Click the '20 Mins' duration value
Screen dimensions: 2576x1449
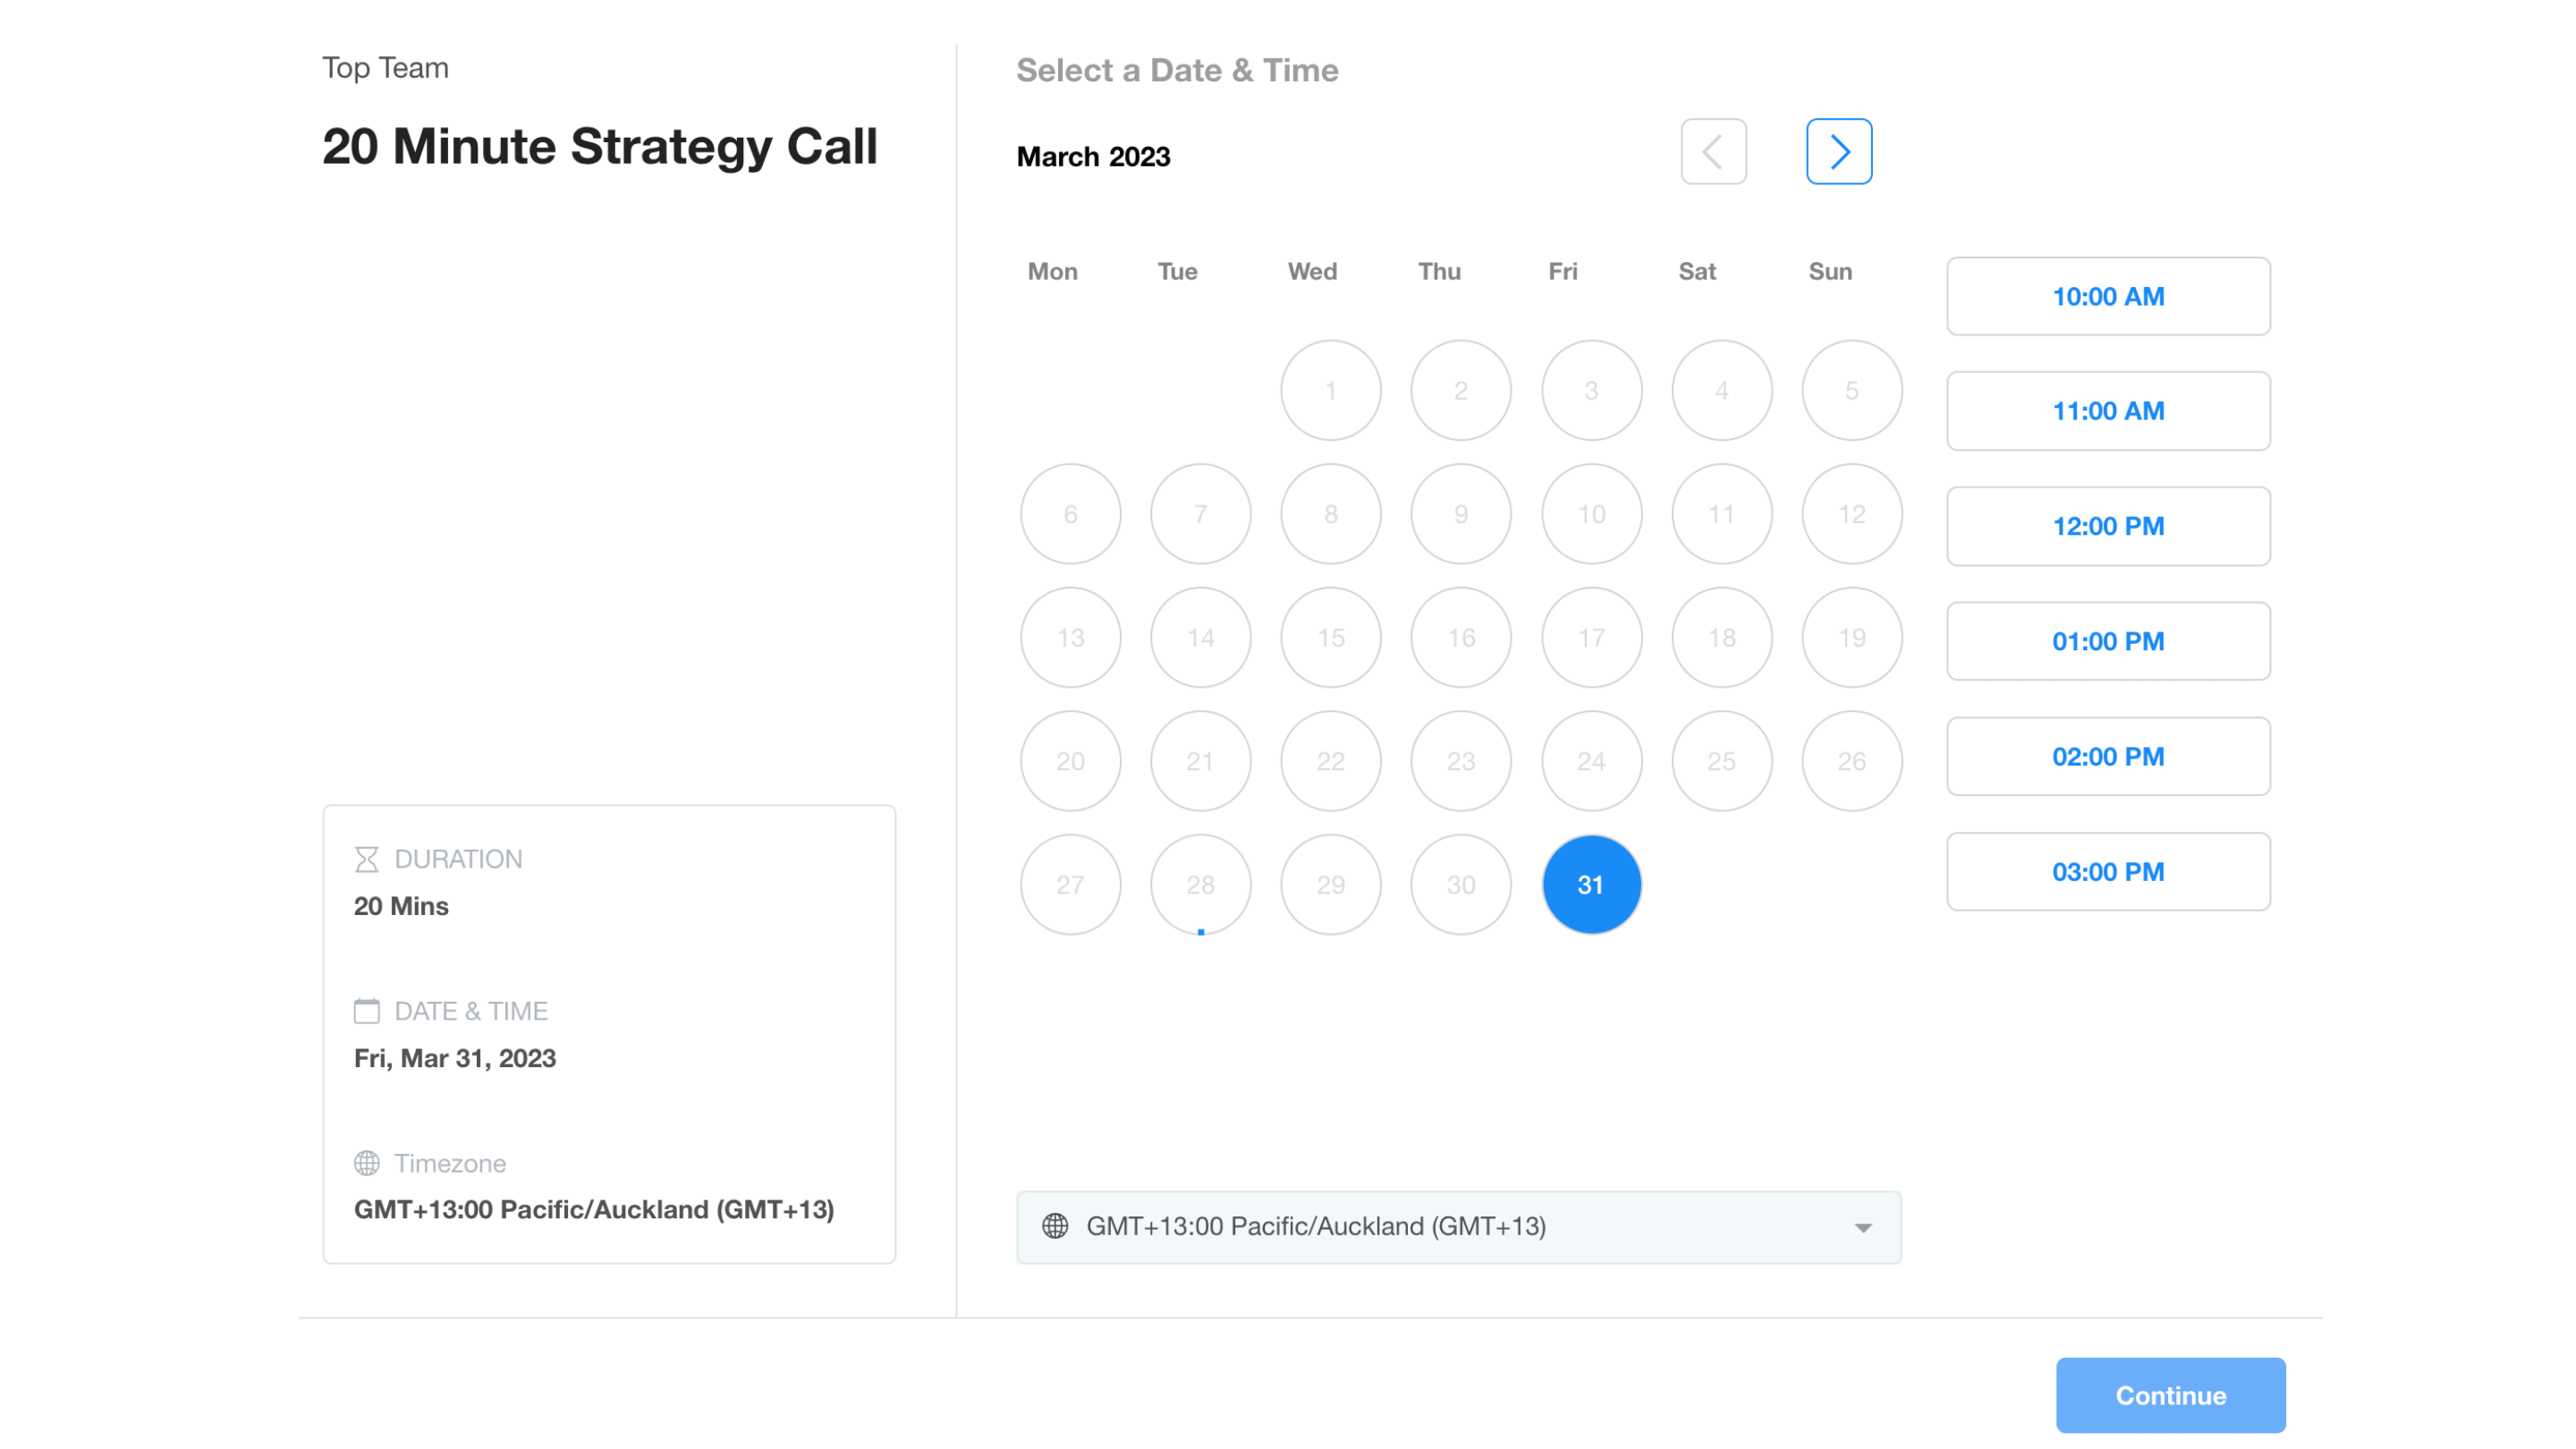click(x=401, y=906)
